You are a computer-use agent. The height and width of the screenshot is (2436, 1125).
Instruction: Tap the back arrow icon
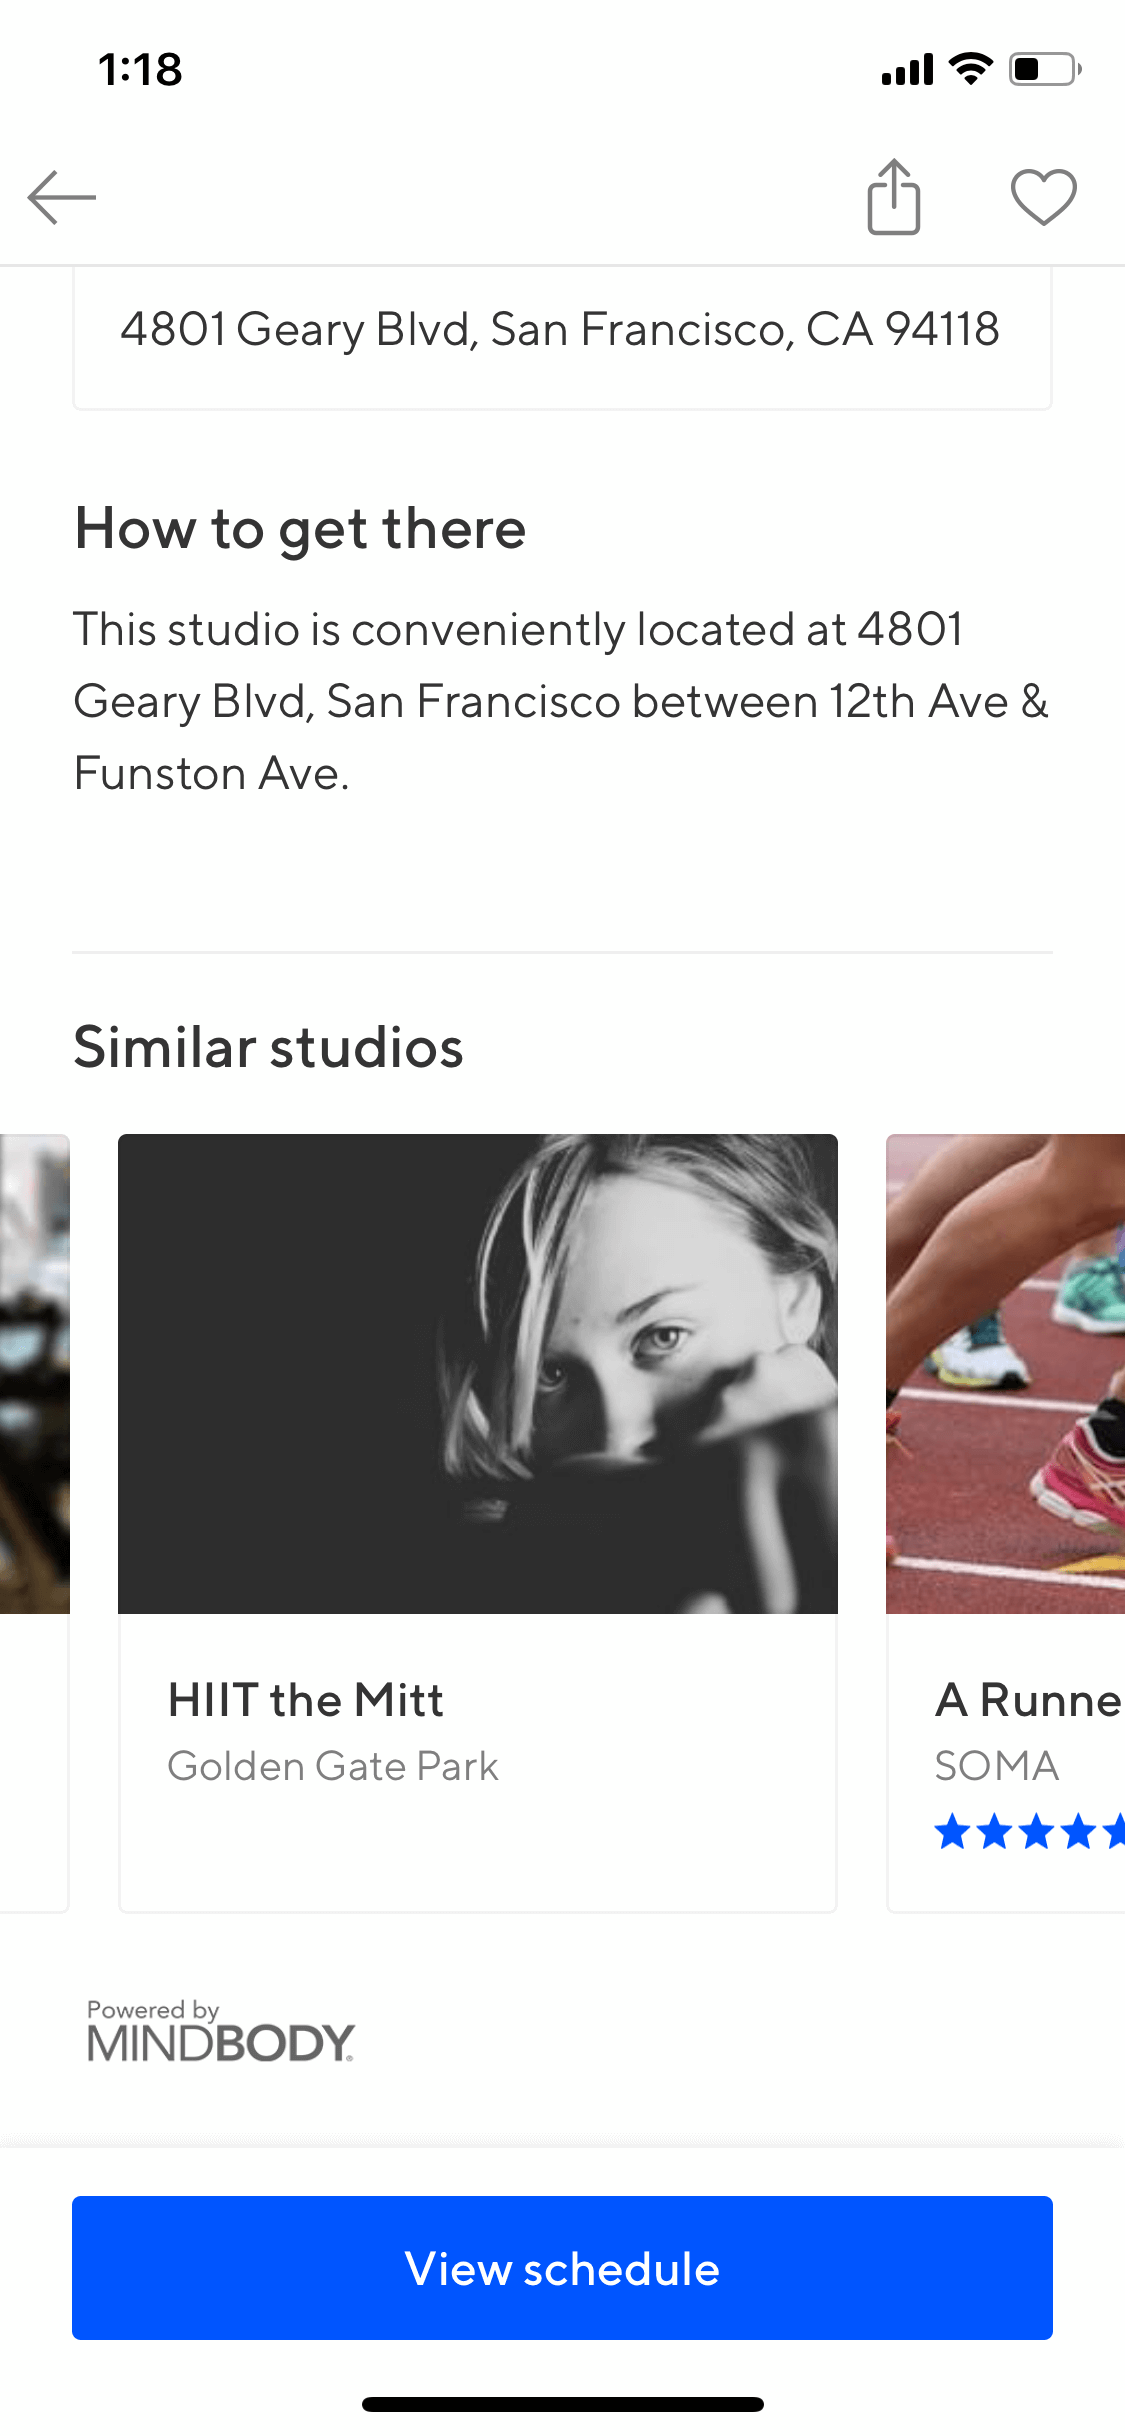[62, 197]
